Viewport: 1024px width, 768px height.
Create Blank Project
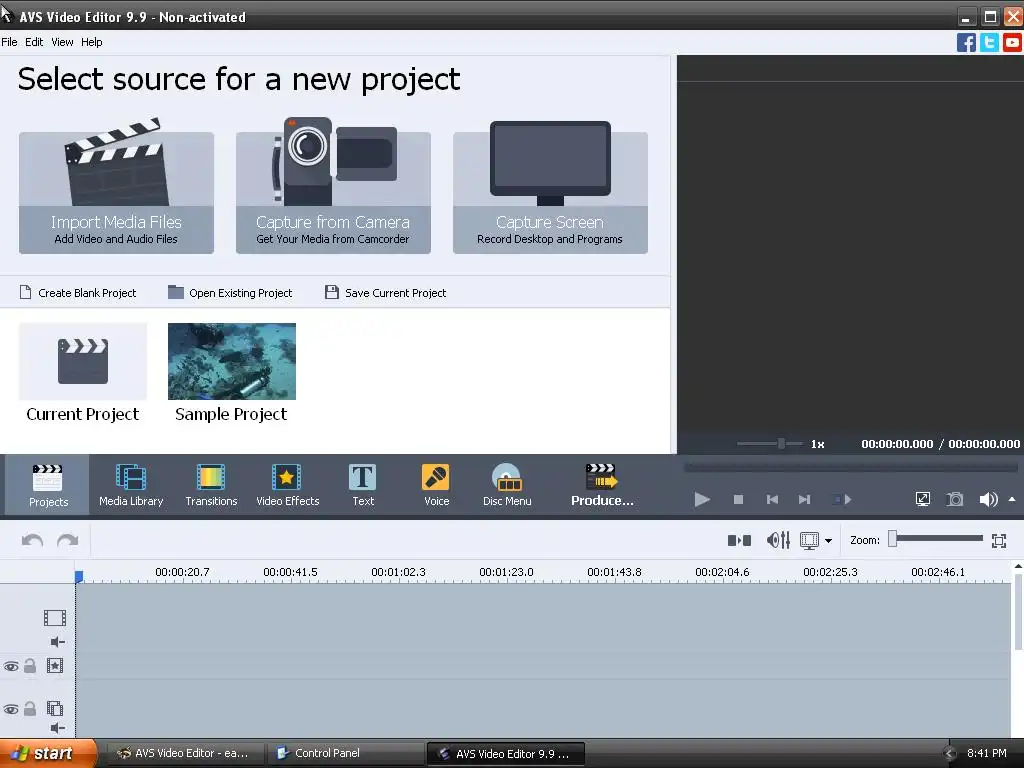78,293
